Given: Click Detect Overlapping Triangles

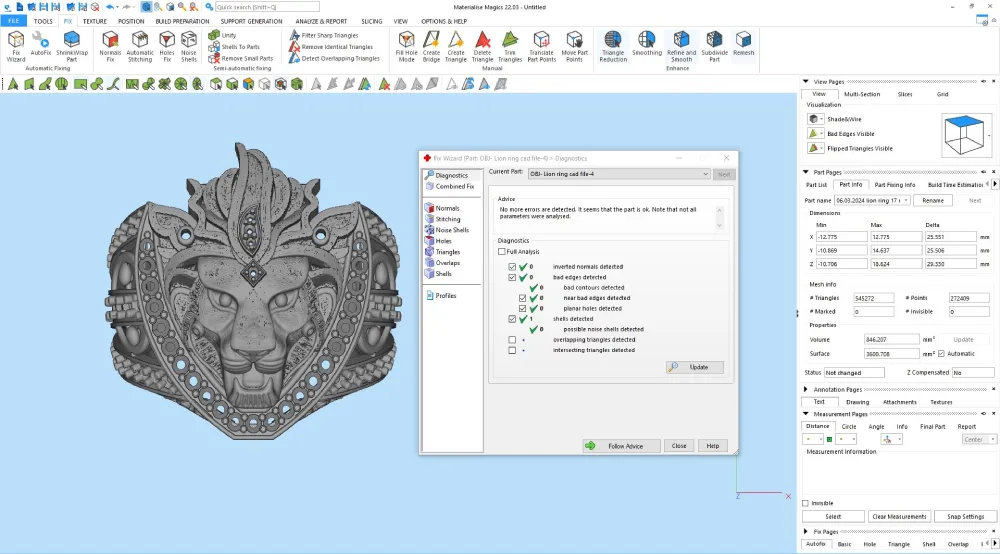Looking at the screenshot, I should coord(334,58).
